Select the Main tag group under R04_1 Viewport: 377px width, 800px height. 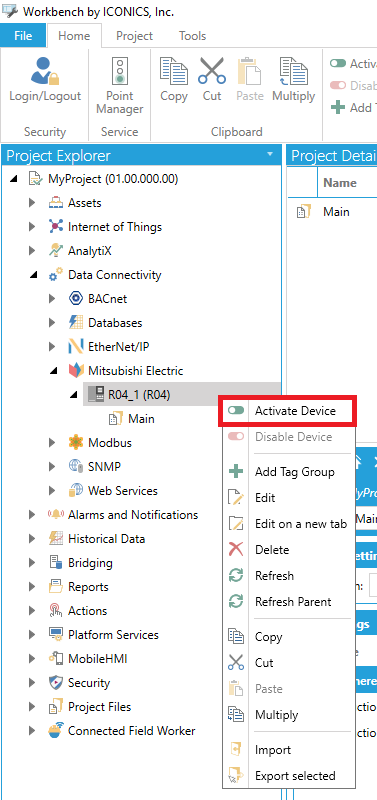pyautogui.click(x=141, y=419)
